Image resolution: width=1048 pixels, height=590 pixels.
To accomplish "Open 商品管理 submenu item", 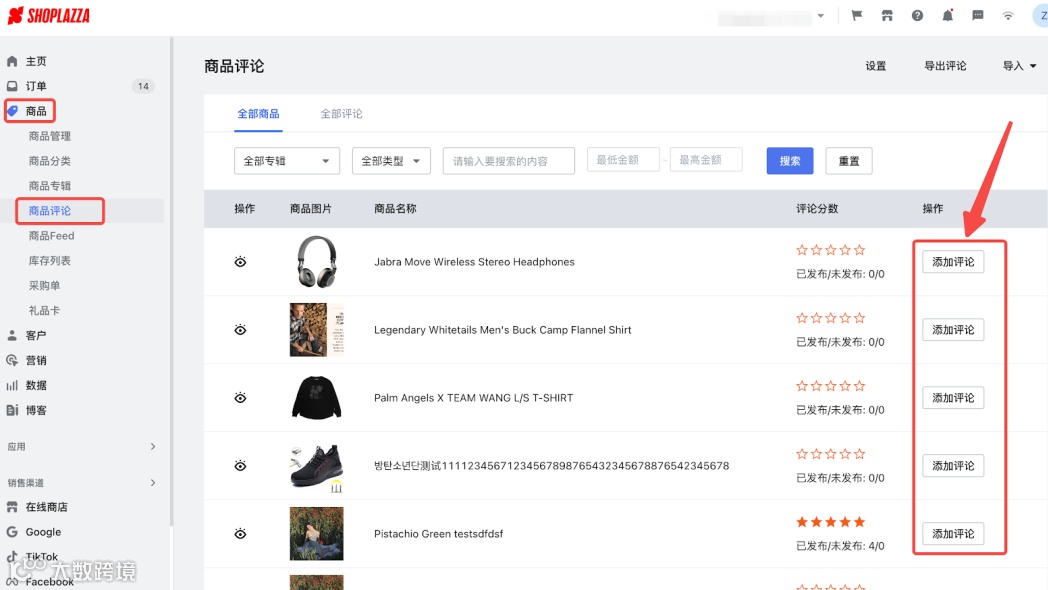I will tap(49, 136).
